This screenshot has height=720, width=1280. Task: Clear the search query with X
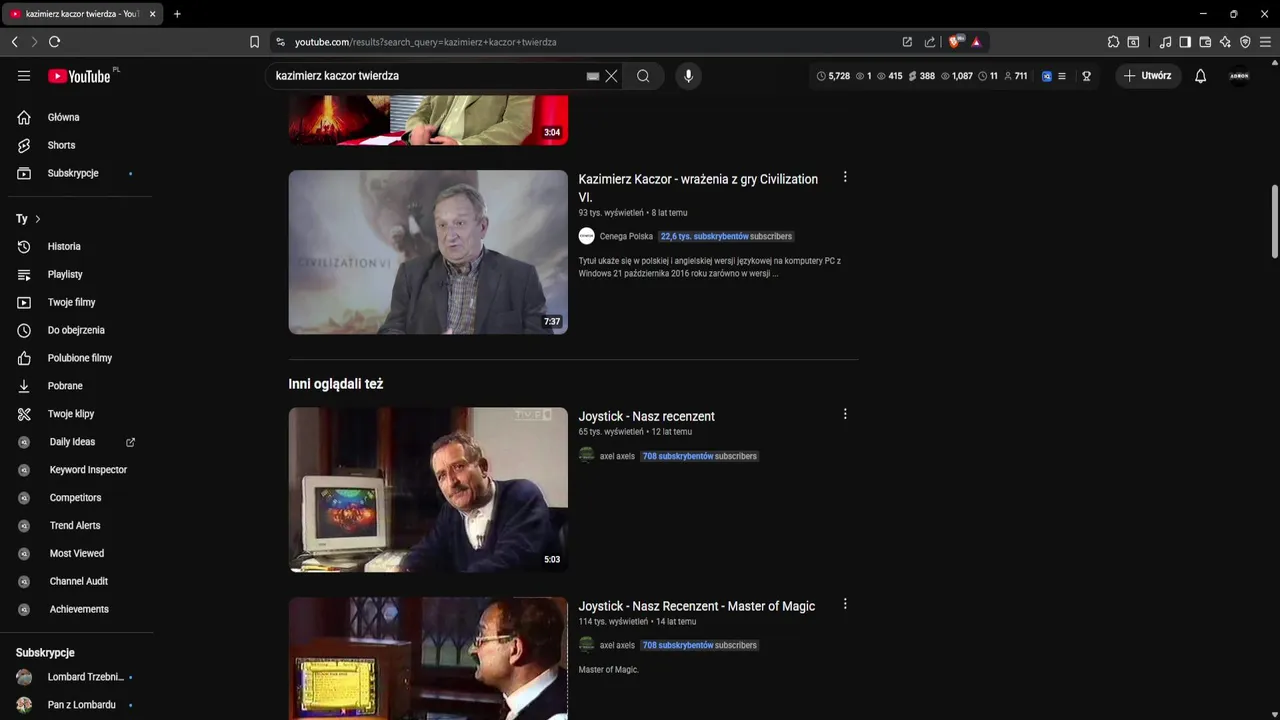click(x=611, y=76)
